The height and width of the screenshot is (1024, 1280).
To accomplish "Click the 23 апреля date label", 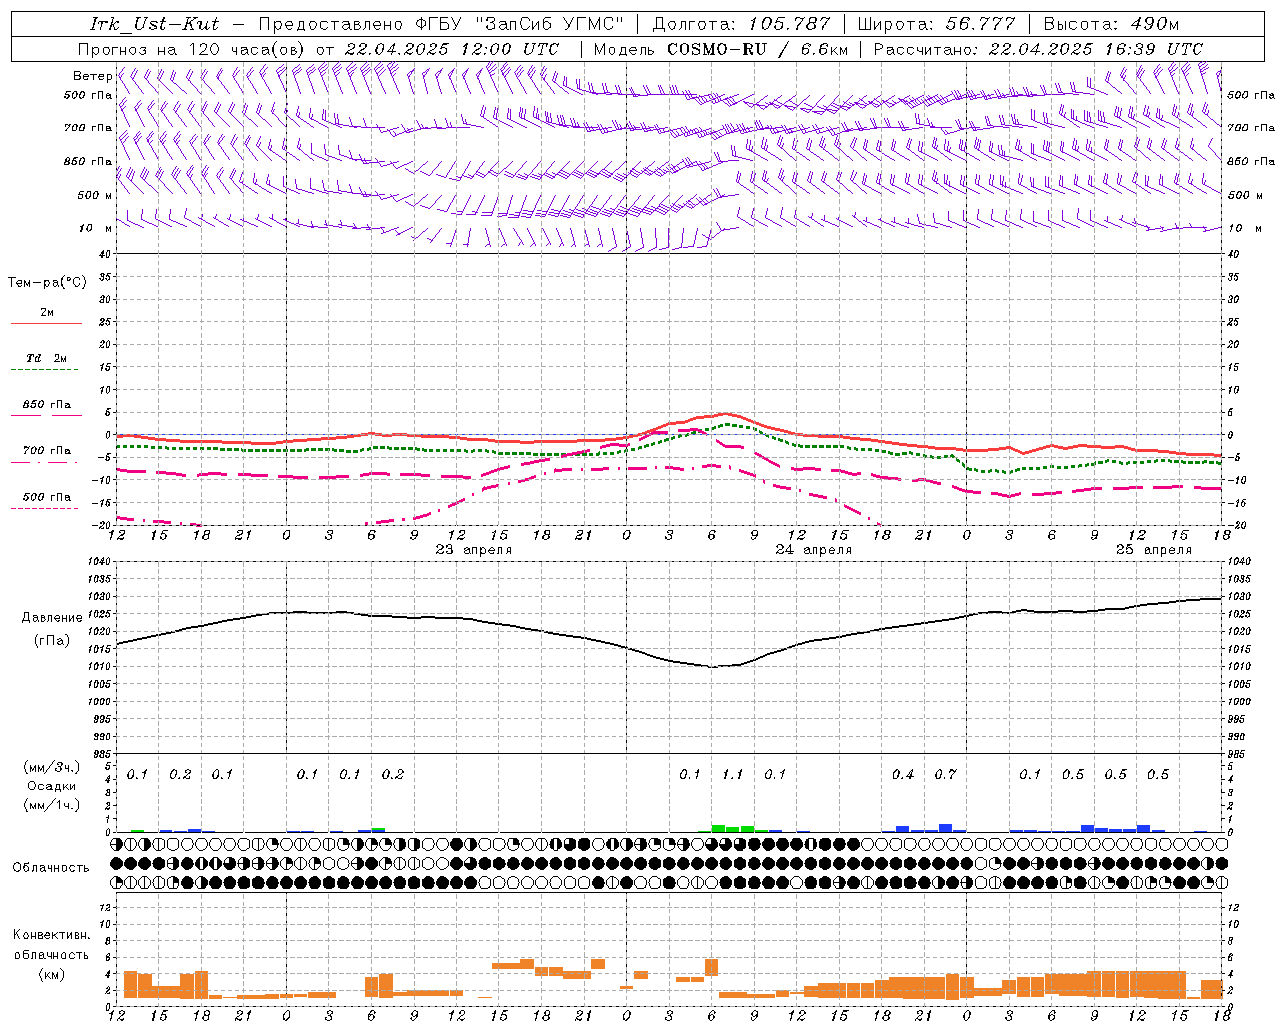I will click(474, 550).
